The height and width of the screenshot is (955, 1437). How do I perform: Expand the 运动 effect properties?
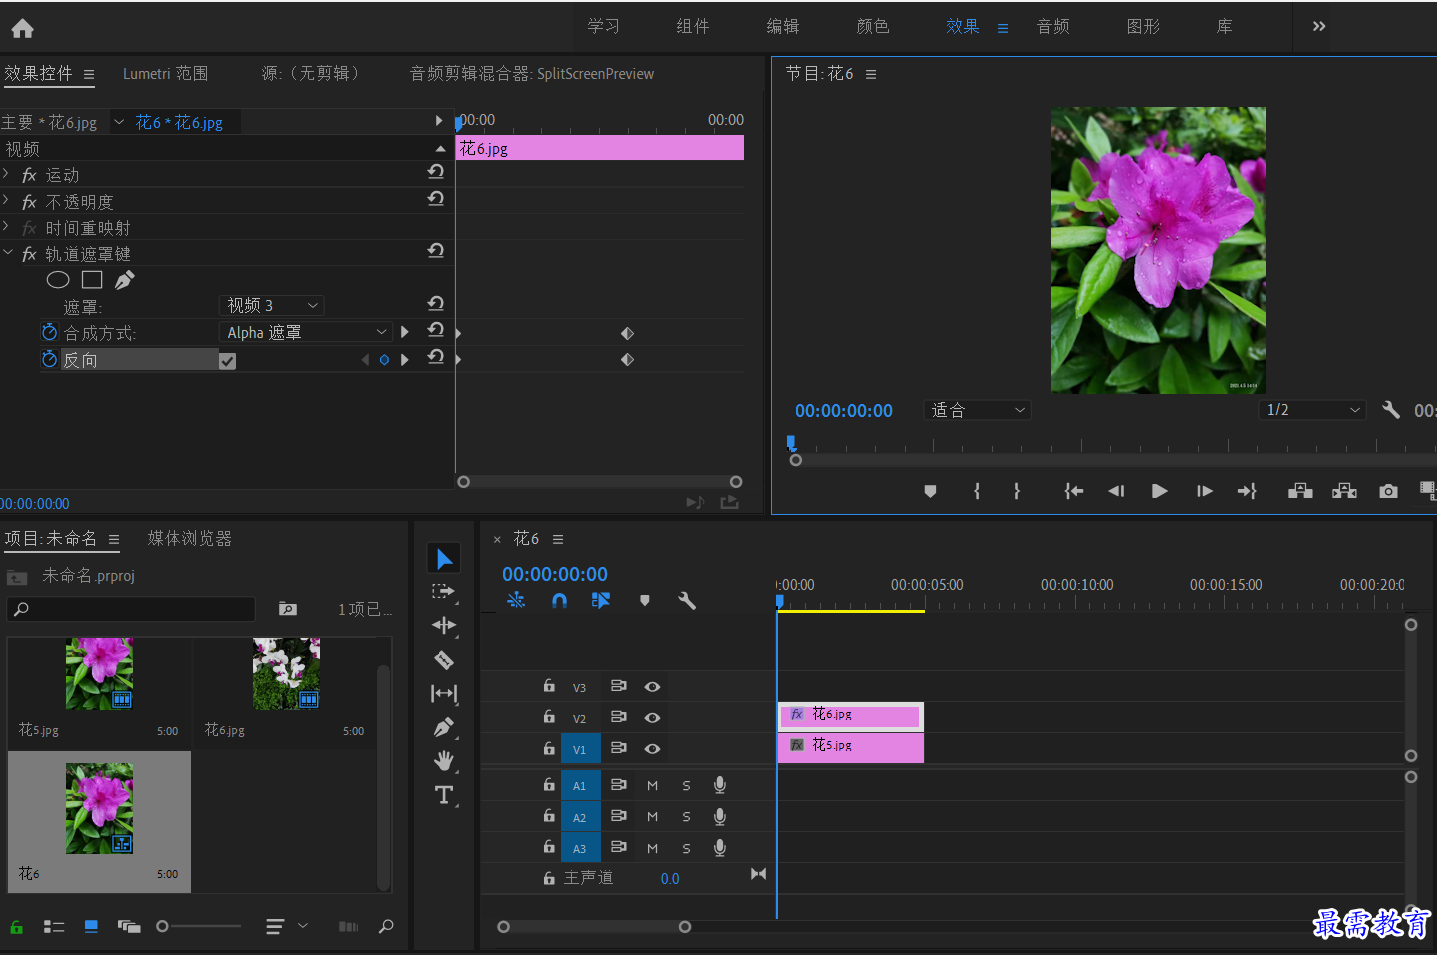(7, 174)
